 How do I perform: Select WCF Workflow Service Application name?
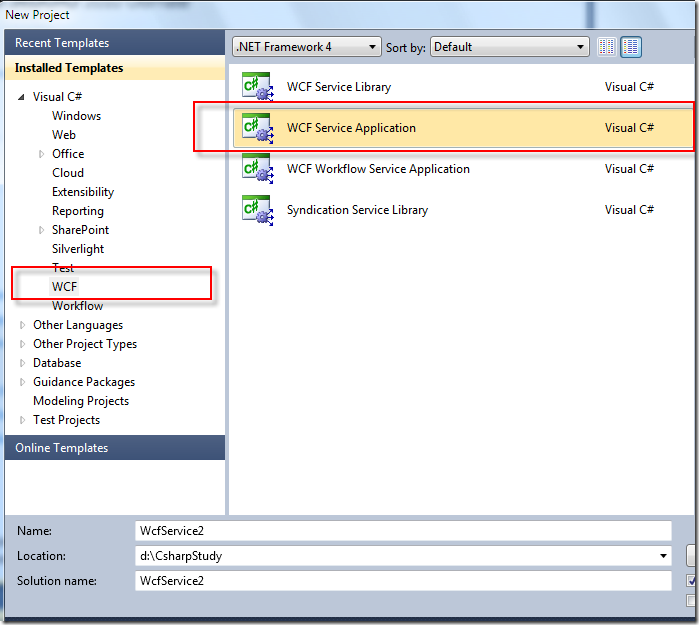[x=378, y=169]
